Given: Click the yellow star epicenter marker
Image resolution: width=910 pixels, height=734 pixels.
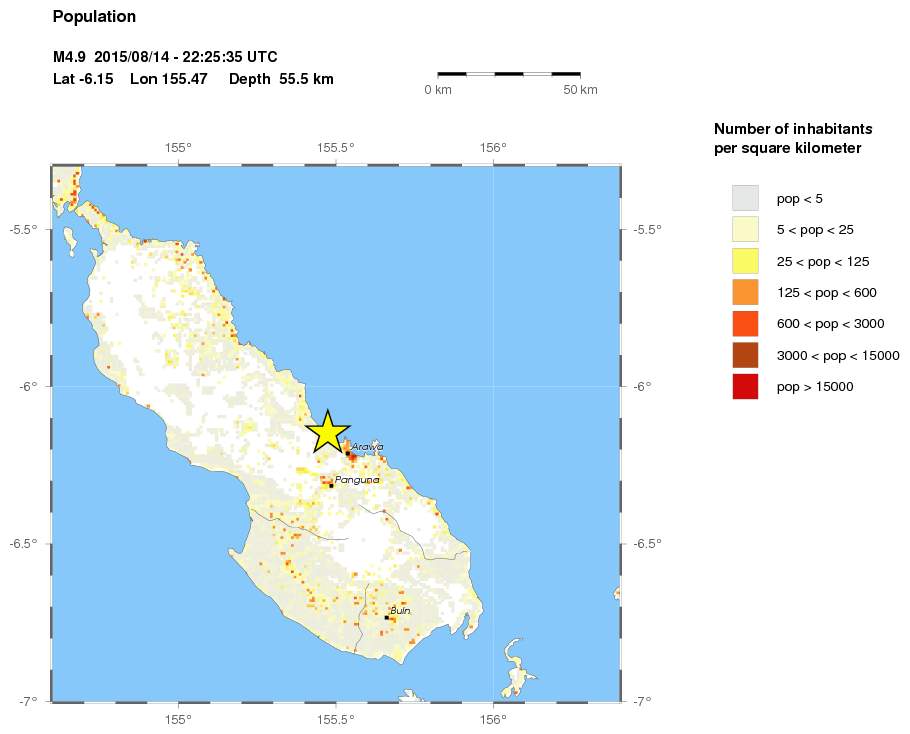Looking at the screenshot, I should tap(327, 433).
